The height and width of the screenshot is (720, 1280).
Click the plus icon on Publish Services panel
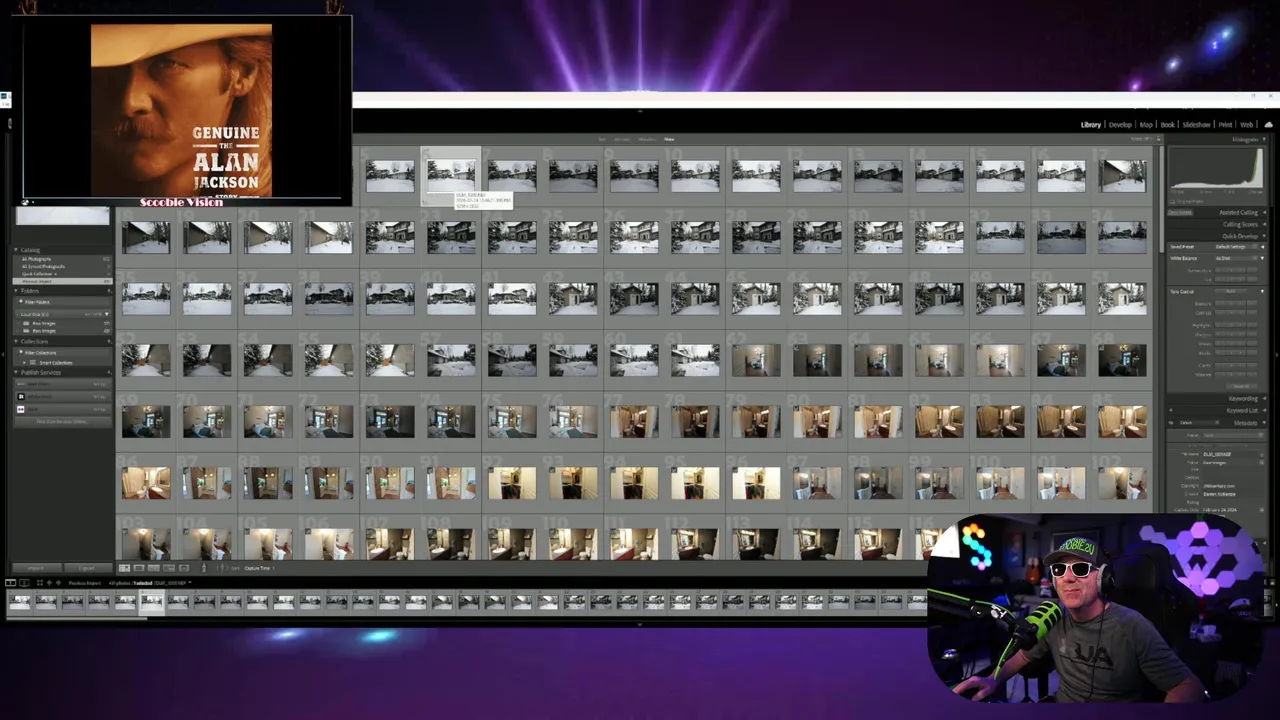pos(108,372)
